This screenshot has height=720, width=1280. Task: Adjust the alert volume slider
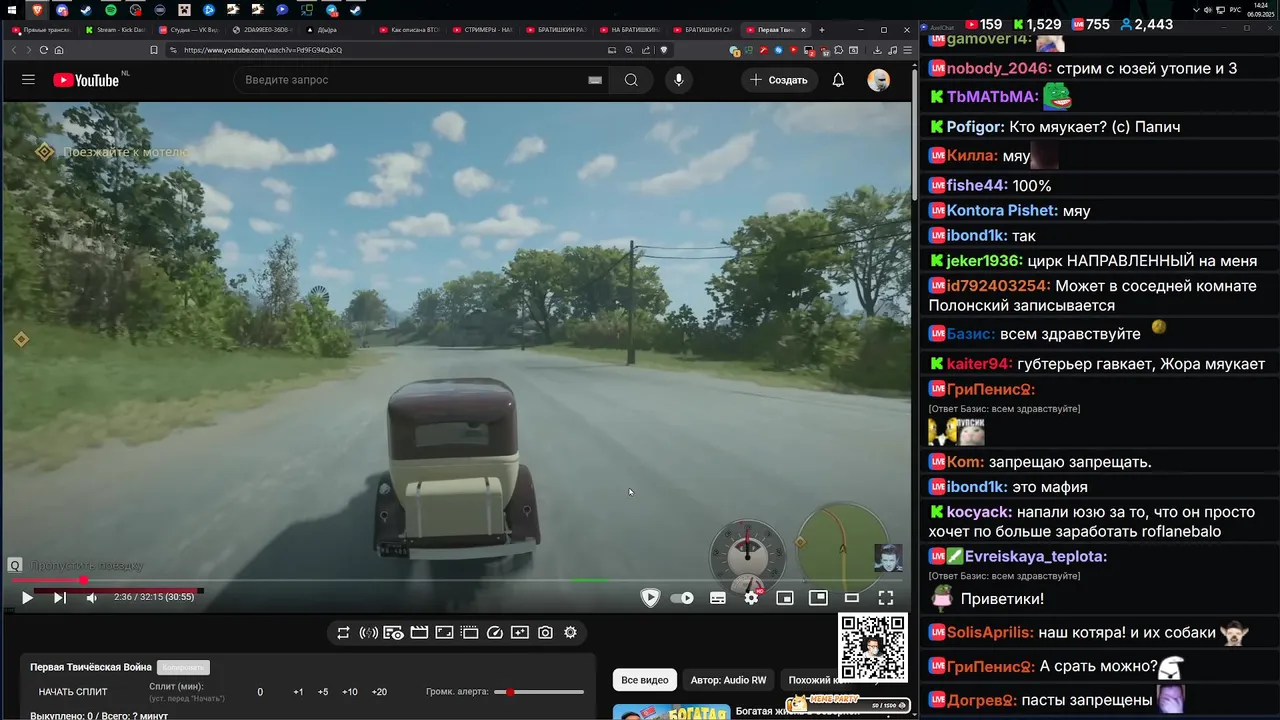pos(540,692)
